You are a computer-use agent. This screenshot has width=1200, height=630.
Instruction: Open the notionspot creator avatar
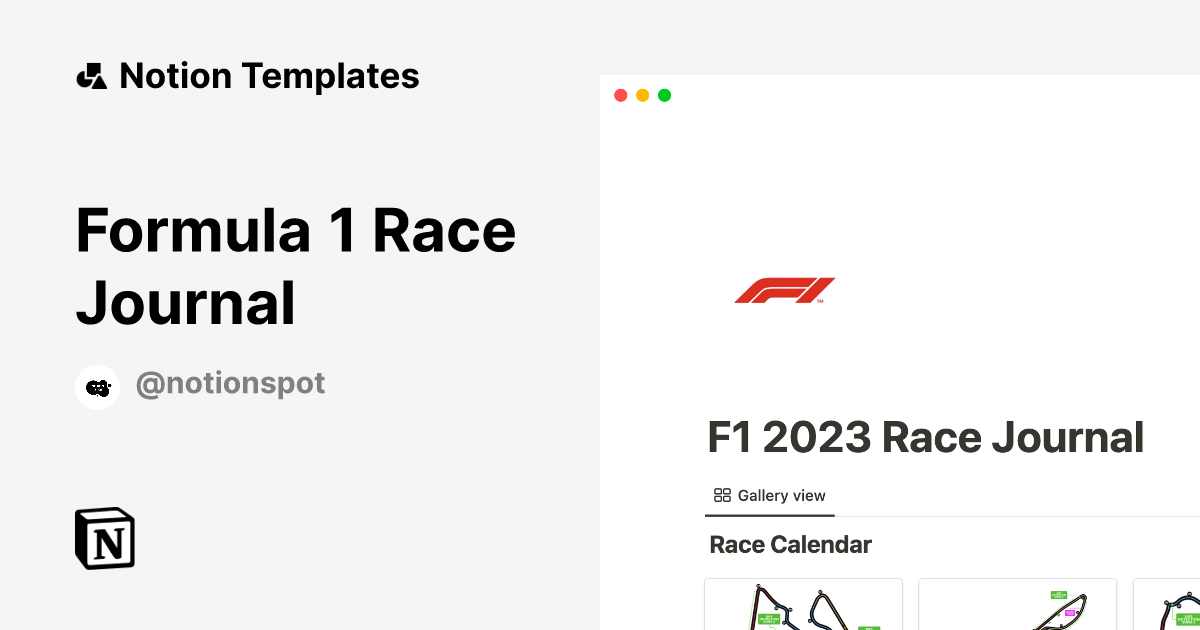click(97, 387)
